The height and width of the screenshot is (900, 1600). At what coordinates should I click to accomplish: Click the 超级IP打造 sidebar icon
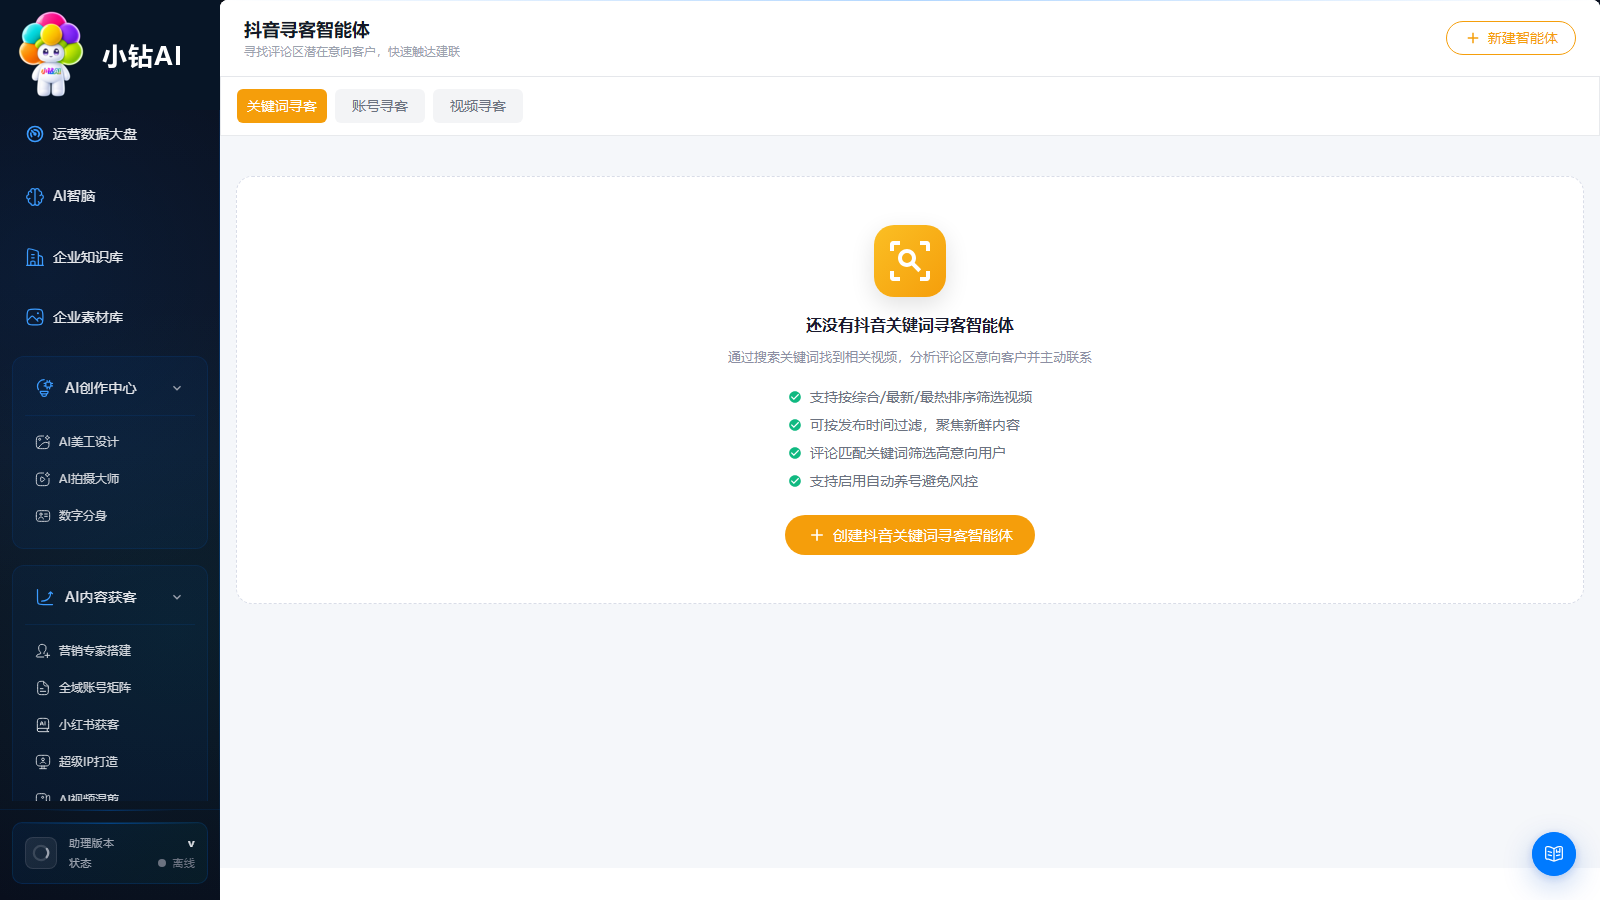coord(43,762)
